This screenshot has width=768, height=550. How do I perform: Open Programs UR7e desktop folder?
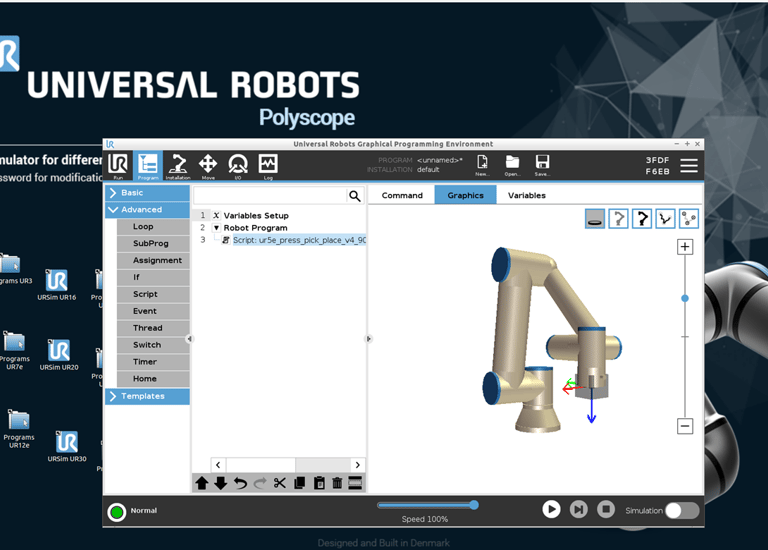(15, 351)
